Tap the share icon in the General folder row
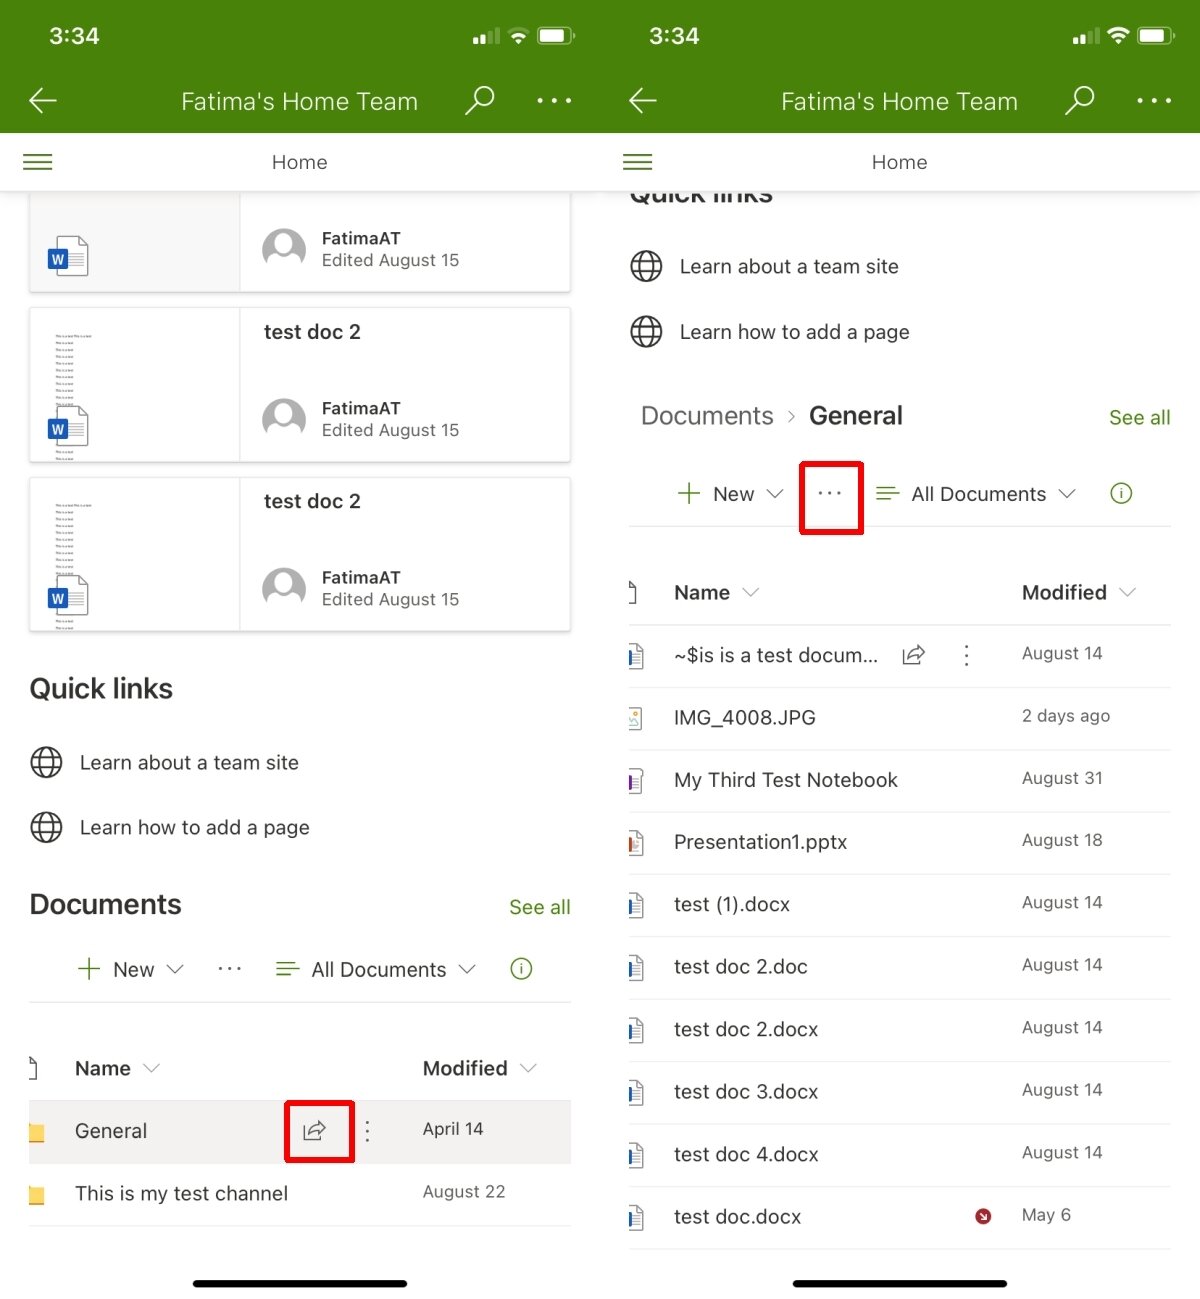This screenshot has width=1200, height=1299. [315, 1131]
